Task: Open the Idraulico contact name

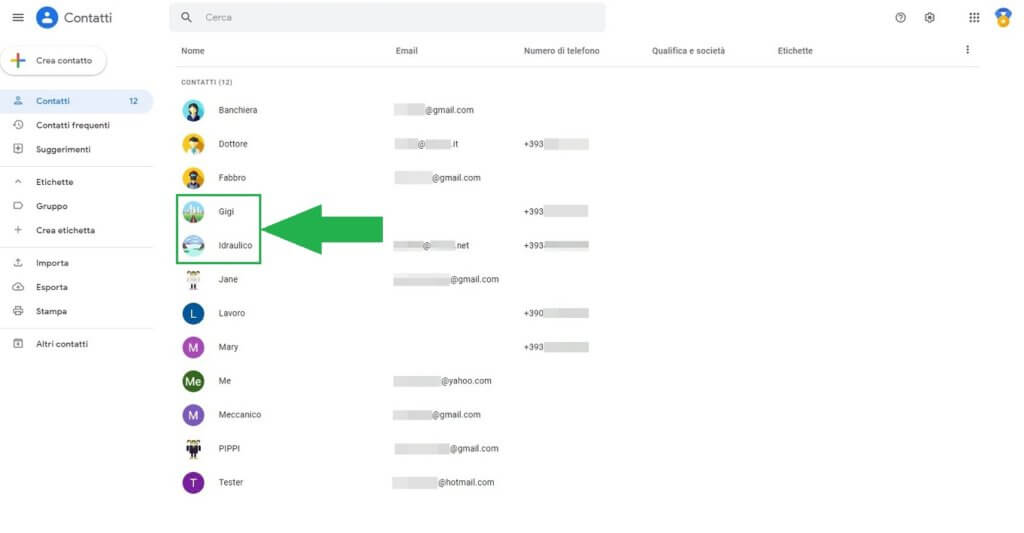Action: (x=235, y=246)
